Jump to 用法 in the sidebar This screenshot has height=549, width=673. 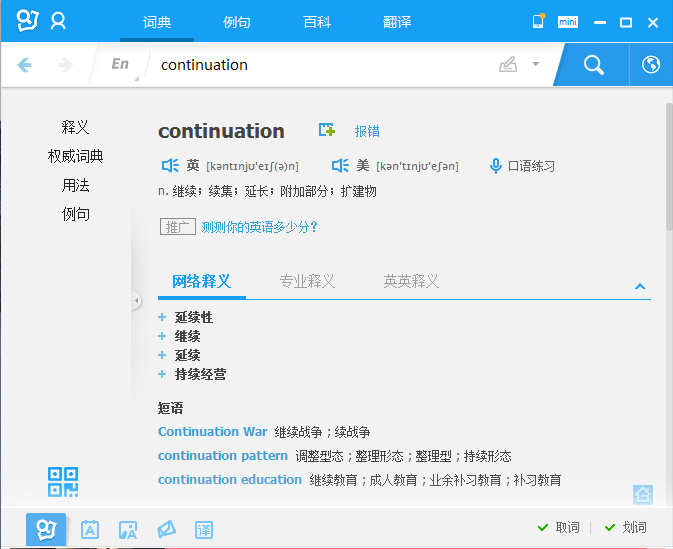[75, 185]
